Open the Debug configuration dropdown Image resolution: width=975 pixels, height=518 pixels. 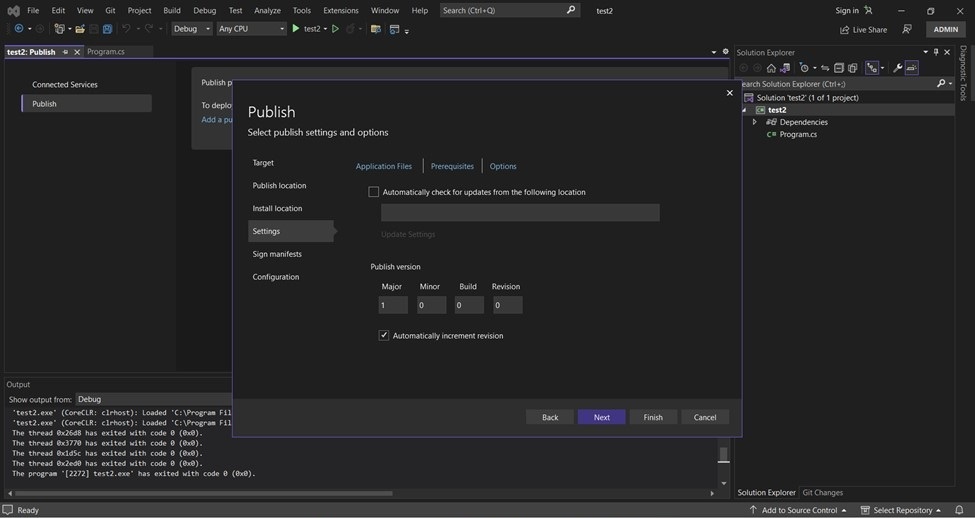click(192, 29)
